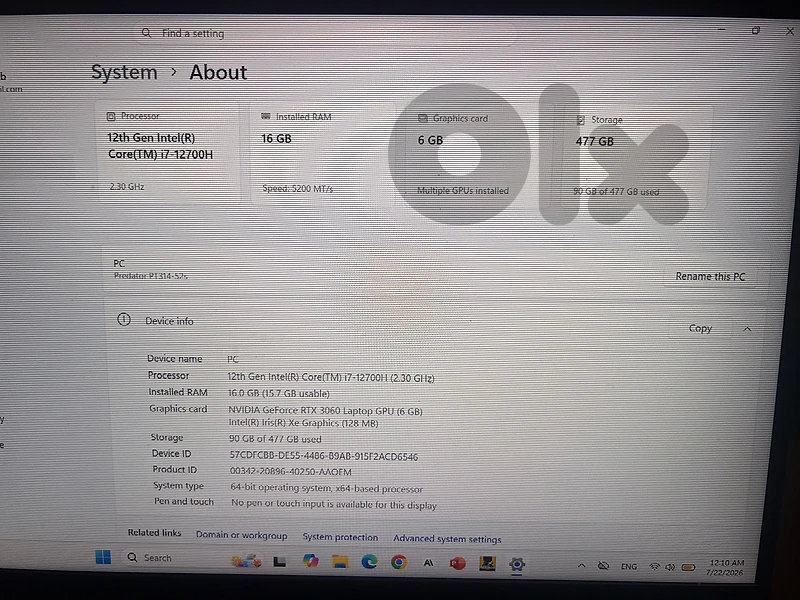Open the black L-shaped app icon on taskbar
This screenshot has height=600, width=800.
coord(279,562)
